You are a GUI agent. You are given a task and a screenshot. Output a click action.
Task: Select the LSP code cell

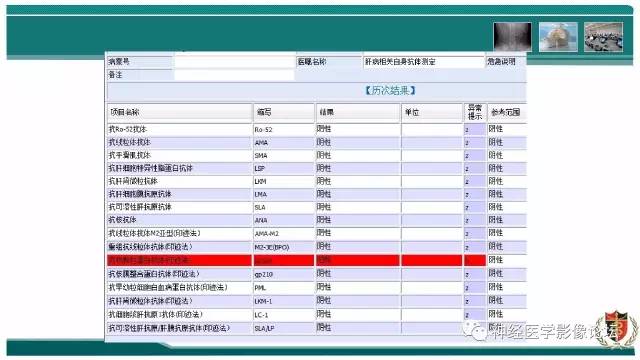[284, 168]
